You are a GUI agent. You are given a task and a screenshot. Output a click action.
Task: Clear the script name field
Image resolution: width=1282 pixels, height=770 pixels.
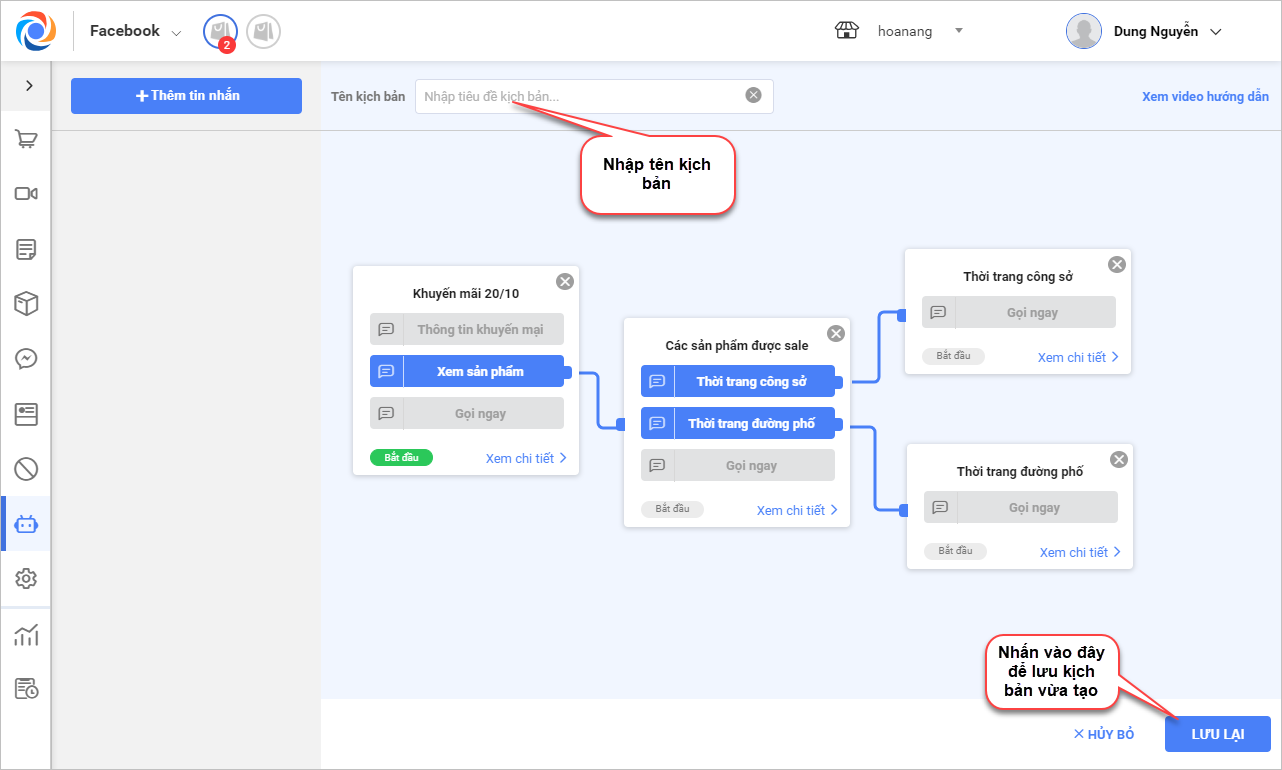click(x=753, y=95)
